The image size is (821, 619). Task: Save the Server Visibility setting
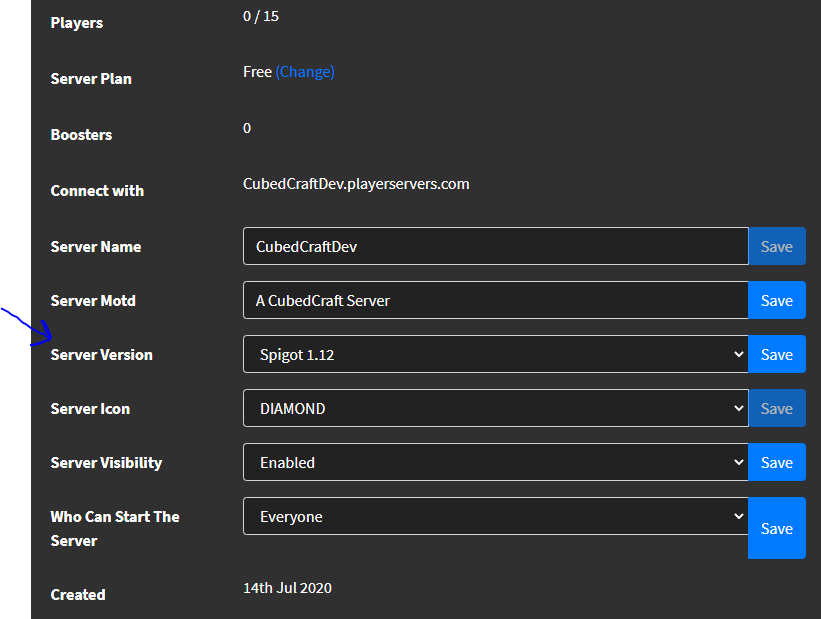click(x=777, y=462)
